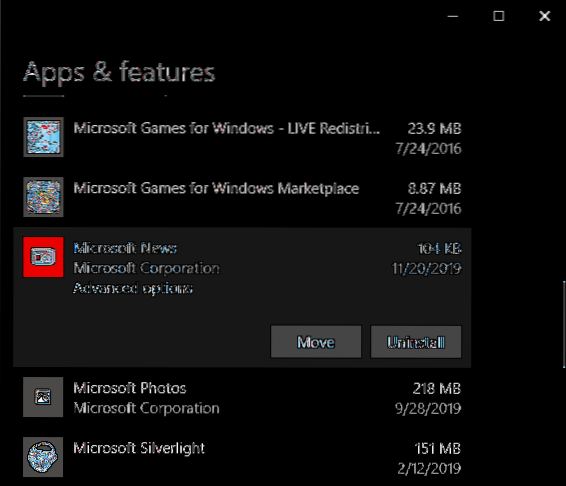Move the Microsoft News app
The width and height of the screenshot is (566, 486).
point(316,342)
